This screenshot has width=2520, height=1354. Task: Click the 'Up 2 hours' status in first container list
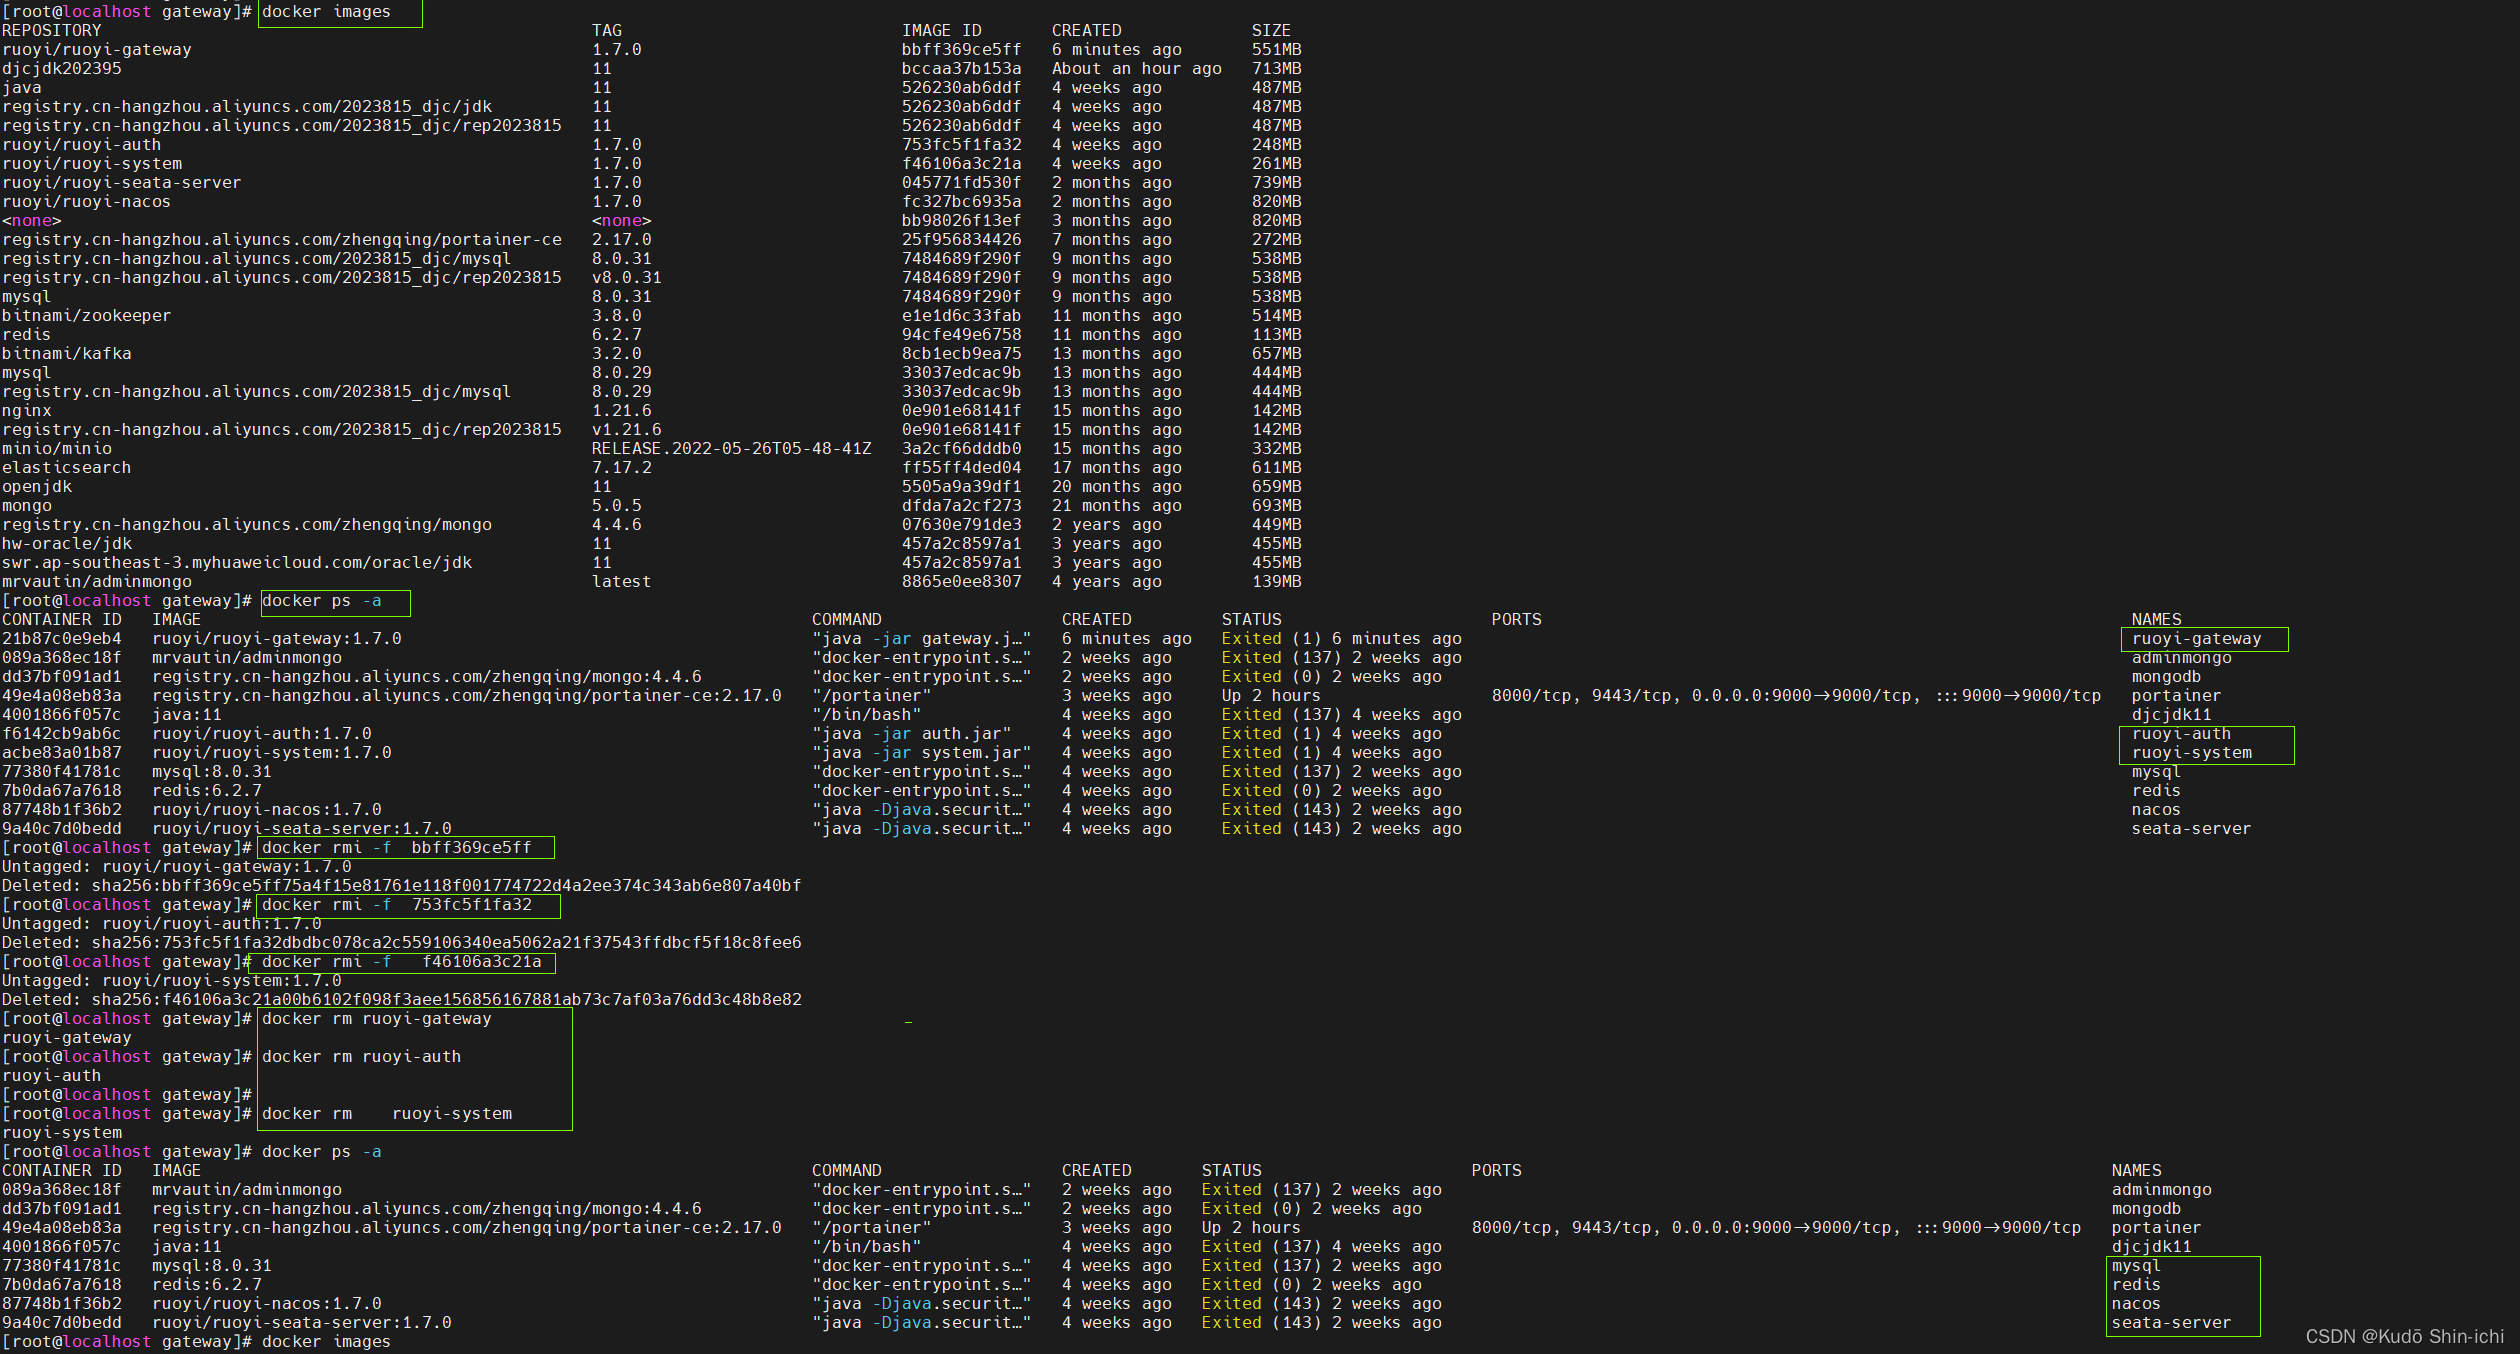(1271, 696)
